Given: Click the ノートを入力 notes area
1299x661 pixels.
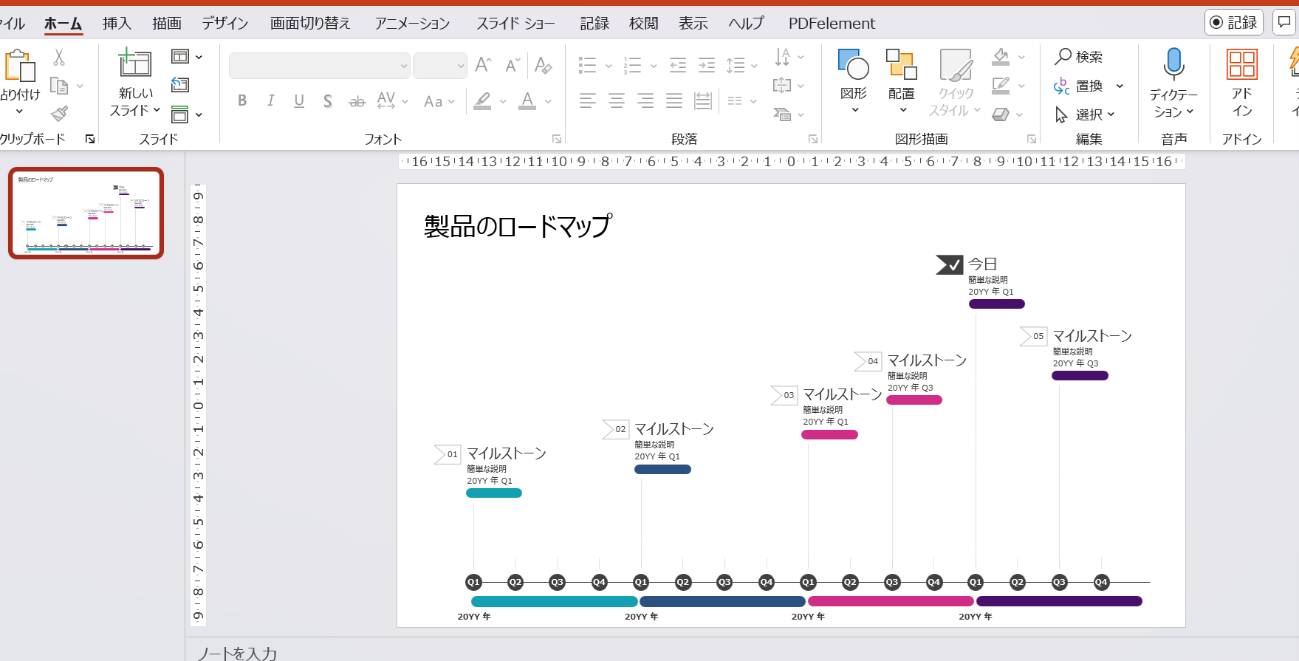Looking at the screenshot, I should click(240, 653).
